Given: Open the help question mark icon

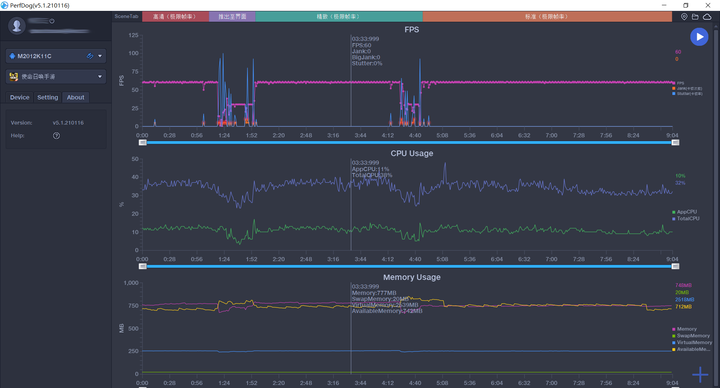Looking at the screenshot, I should pos(56,135).
